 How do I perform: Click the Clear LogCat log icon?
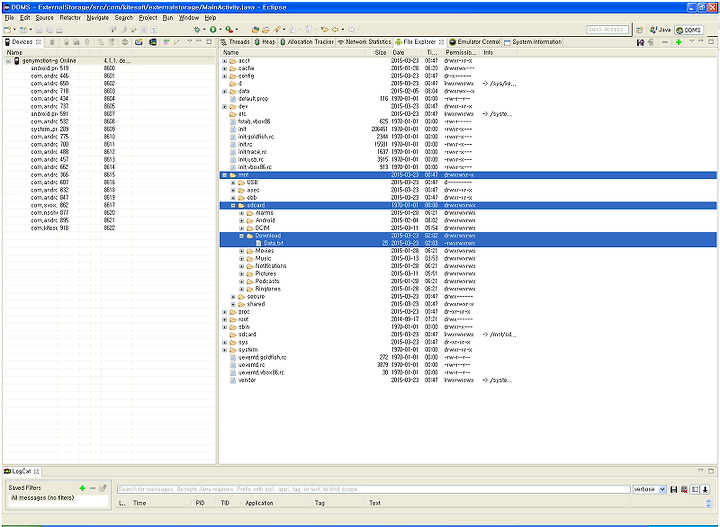pos(684,490)
